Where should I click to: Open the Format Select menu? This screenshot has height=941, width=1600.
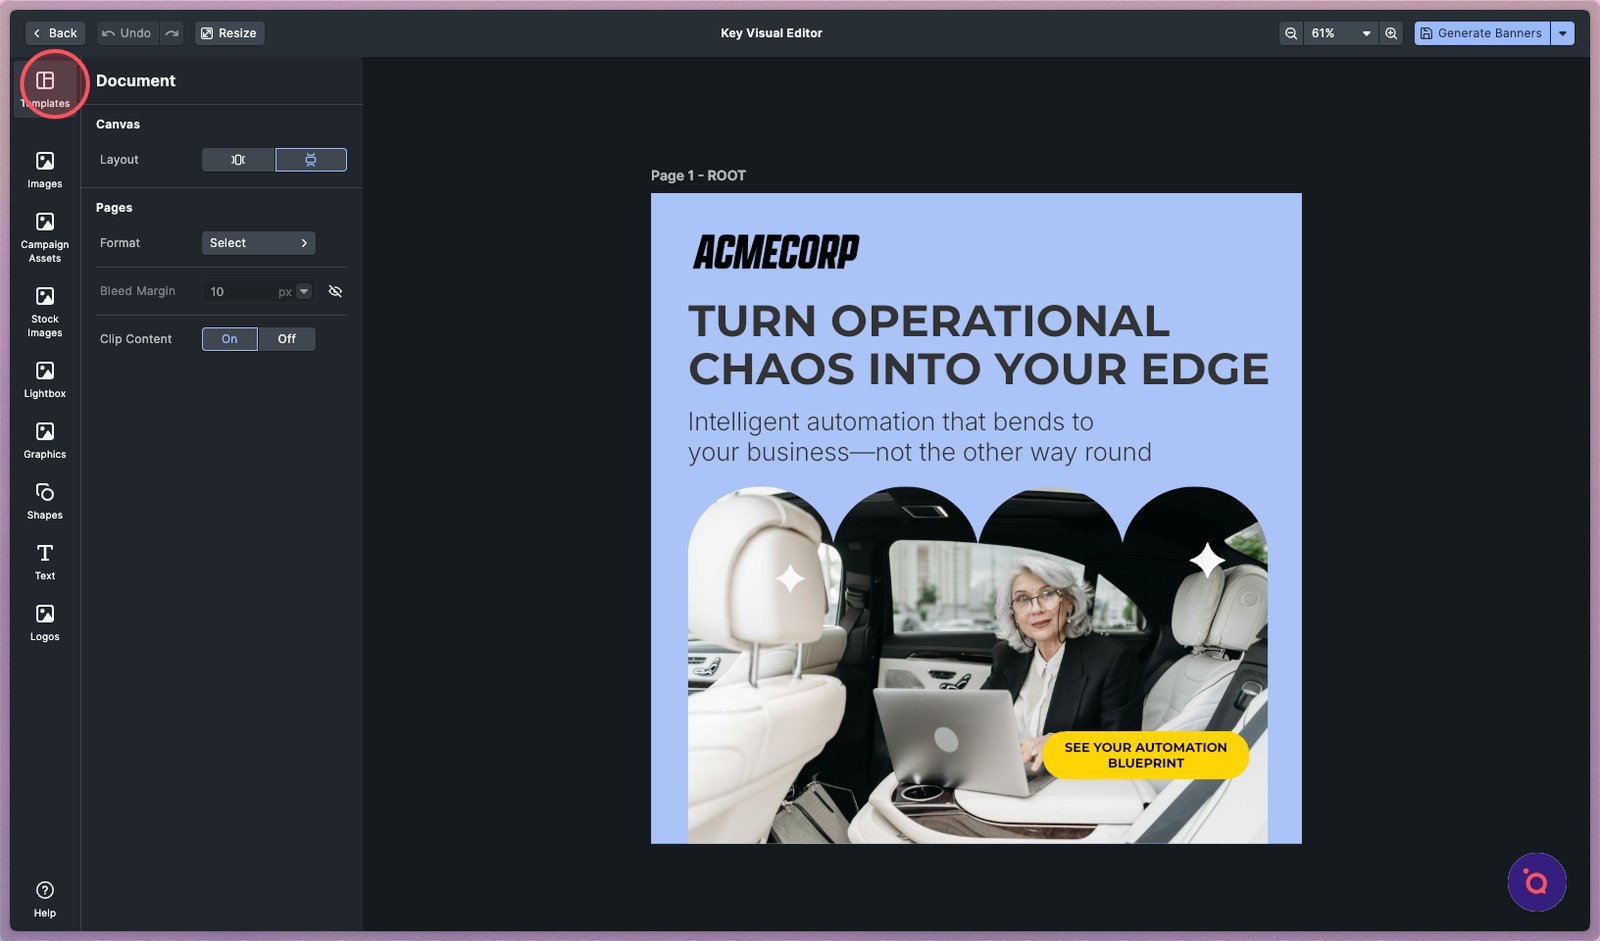pyautogui.click(x=258, y=243)
